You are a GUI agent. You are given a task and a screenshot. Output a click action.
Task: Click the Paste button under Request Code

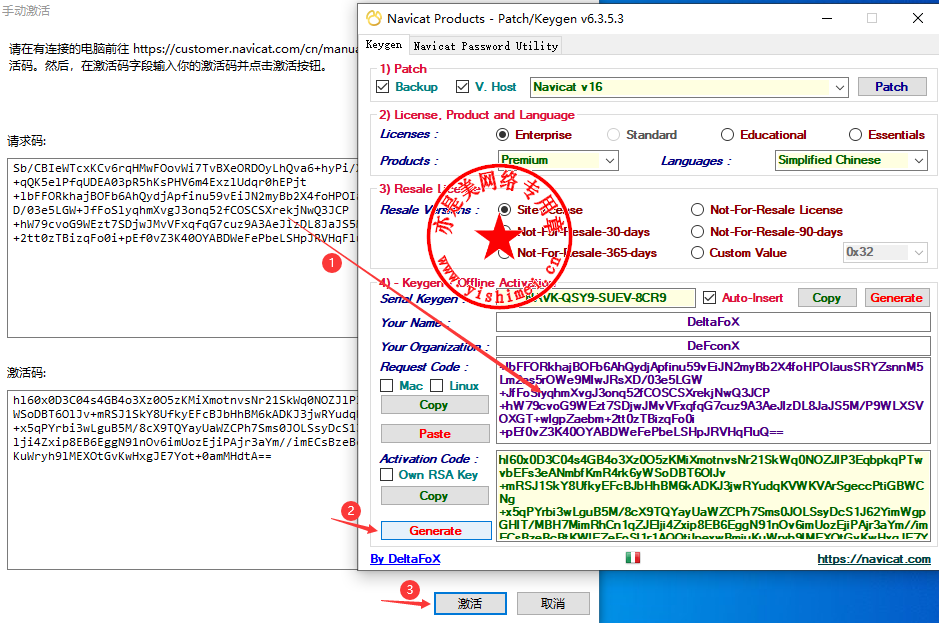coord(435,434)
